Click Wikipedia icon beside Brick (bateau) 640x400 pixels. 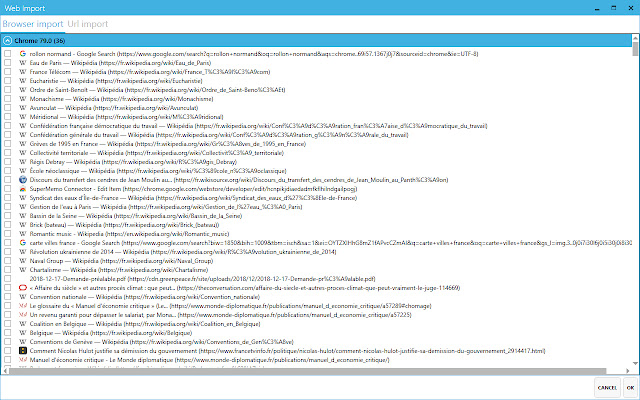point(23,224)
